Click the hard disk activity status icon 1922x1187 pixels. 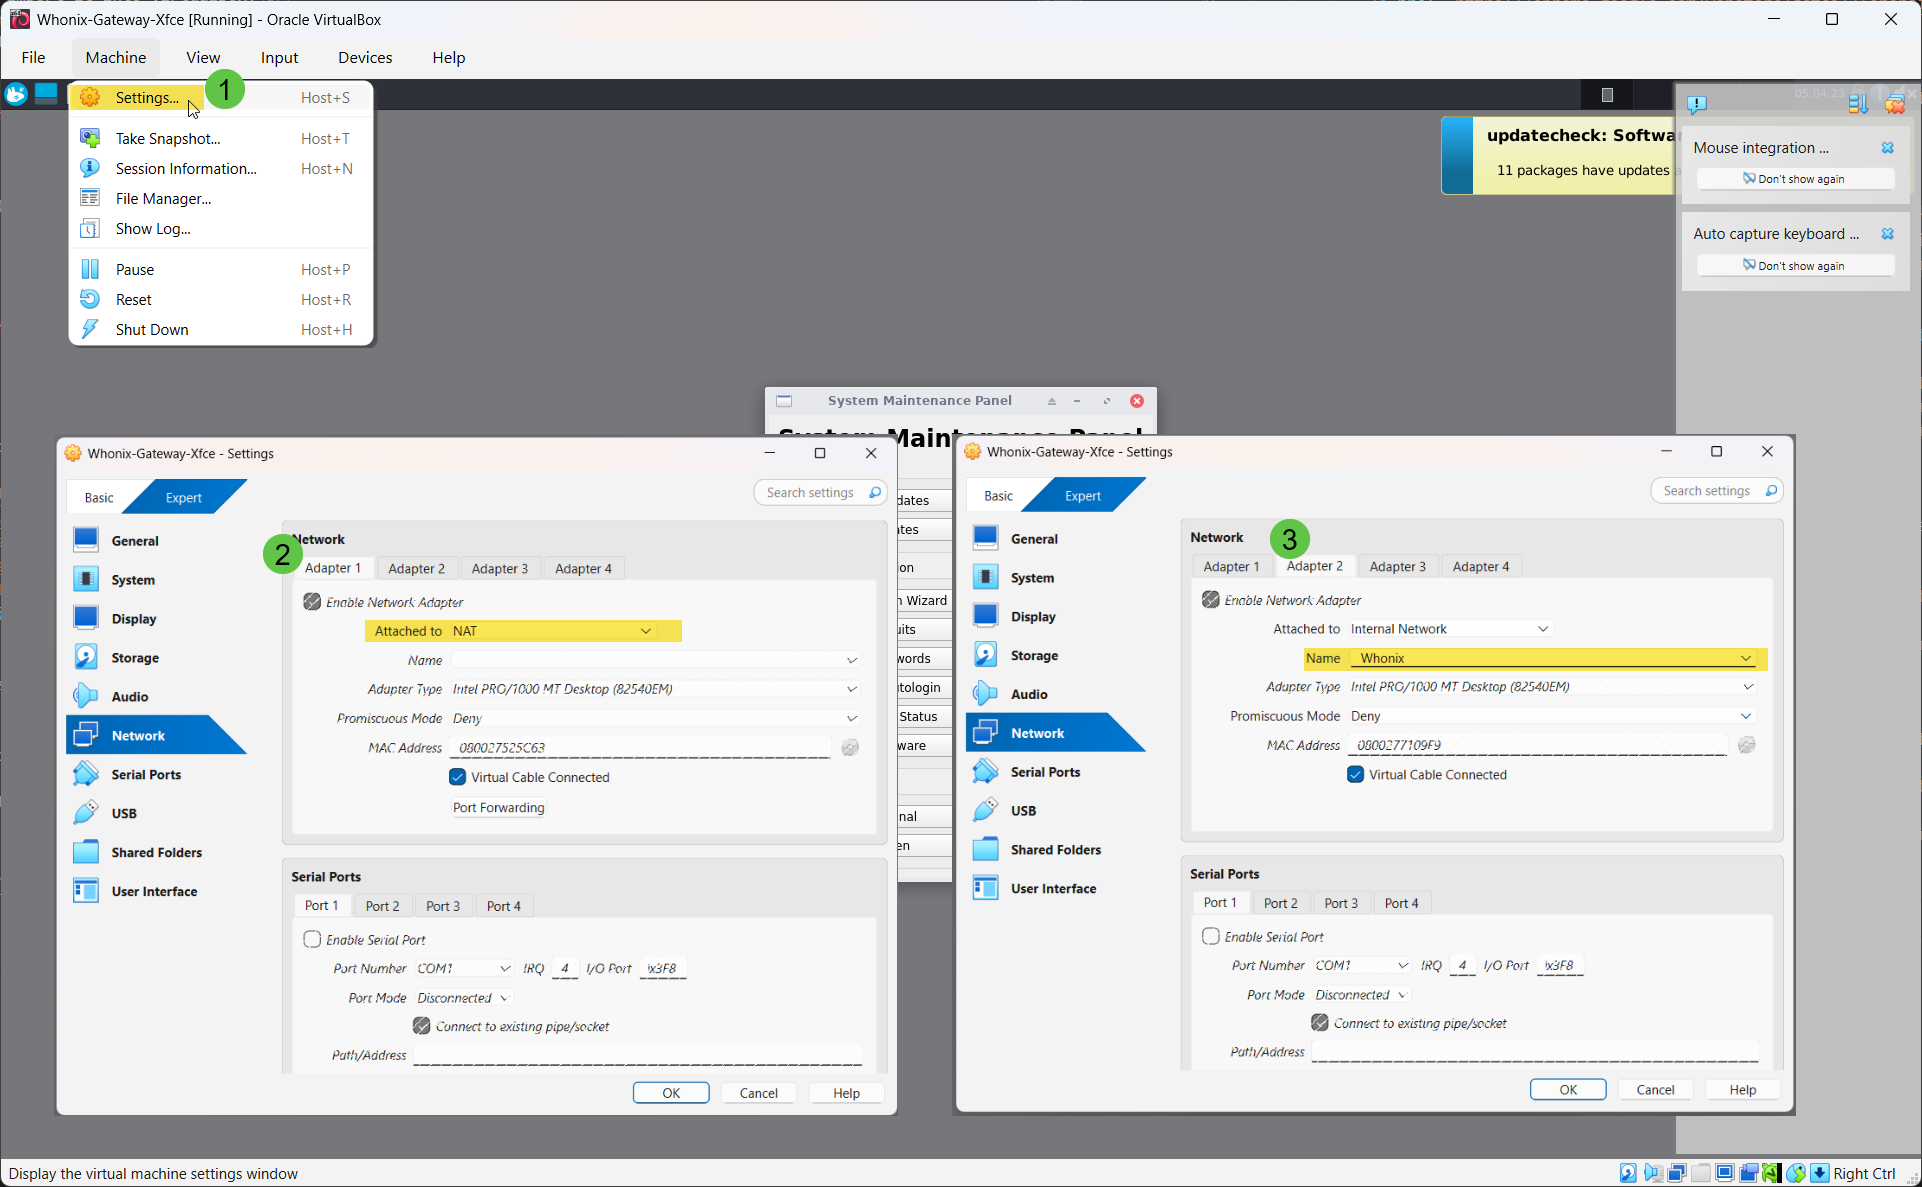[x=1627, y=1172]
